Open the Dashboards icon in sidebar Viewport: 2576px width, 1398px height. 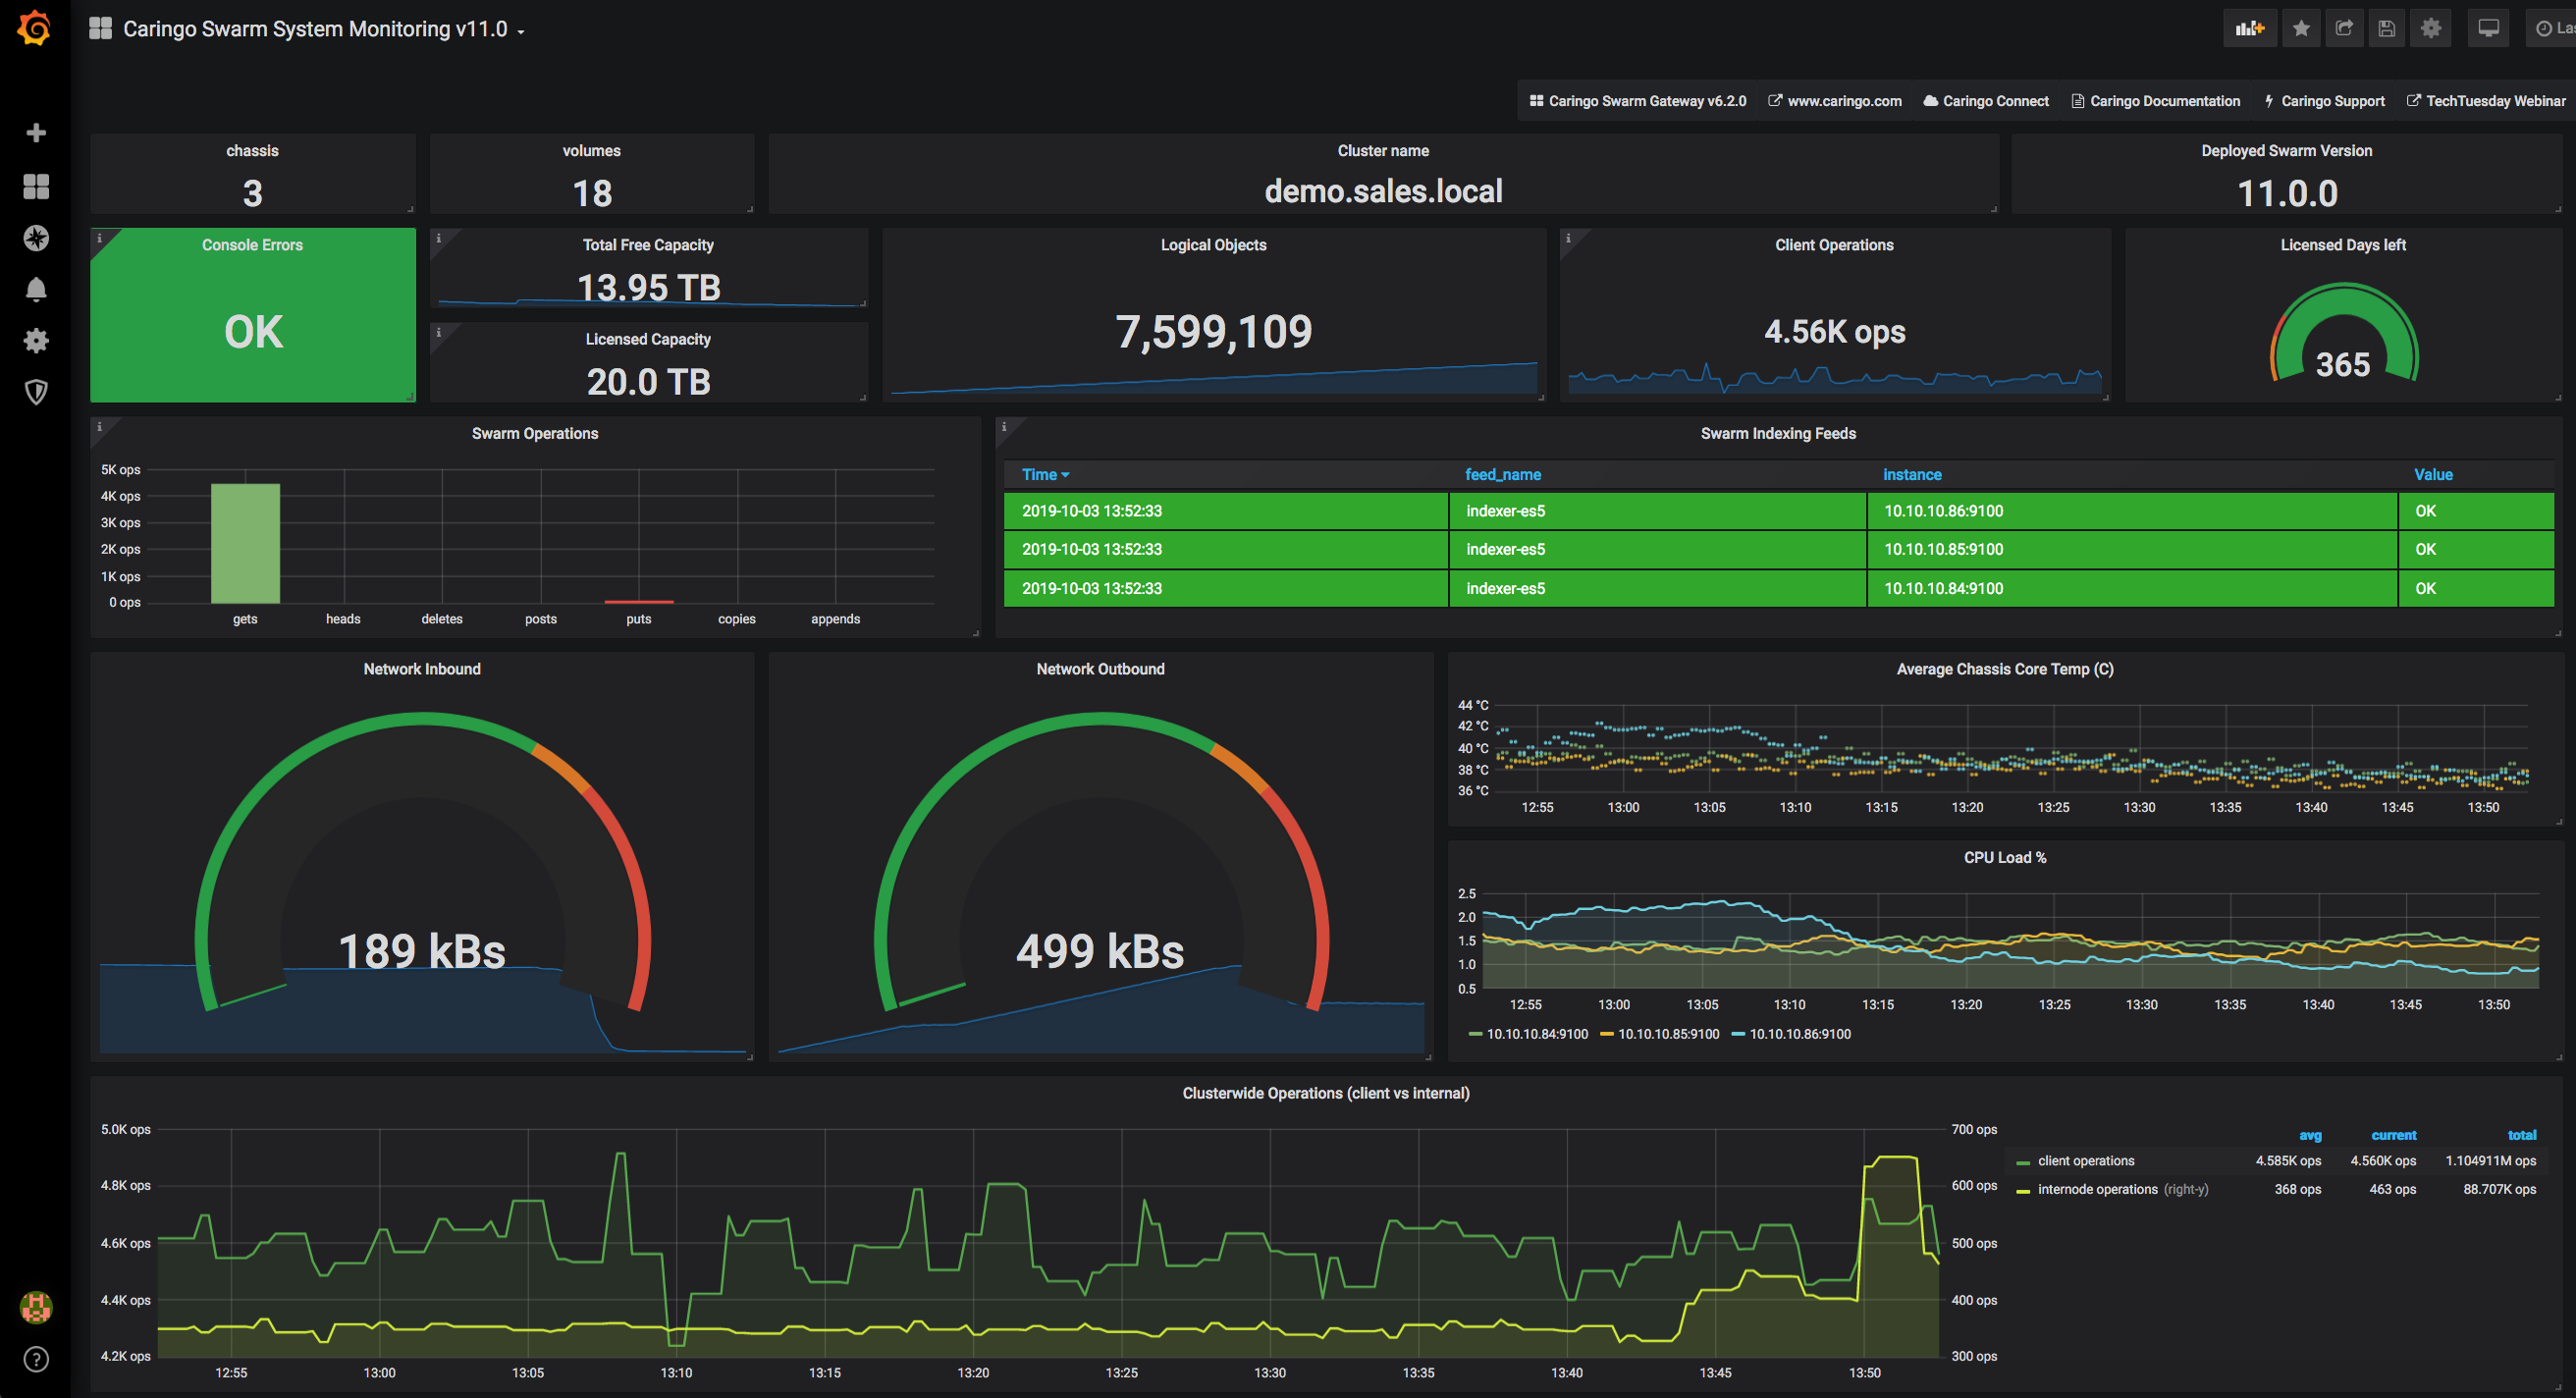(x=36, y=186)
